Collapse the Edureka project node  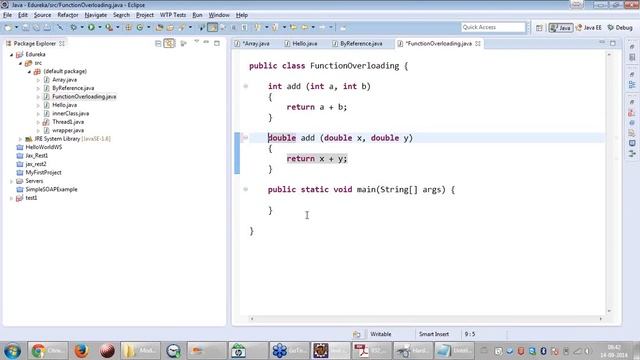pyautogui.click(x=12, y=54)
